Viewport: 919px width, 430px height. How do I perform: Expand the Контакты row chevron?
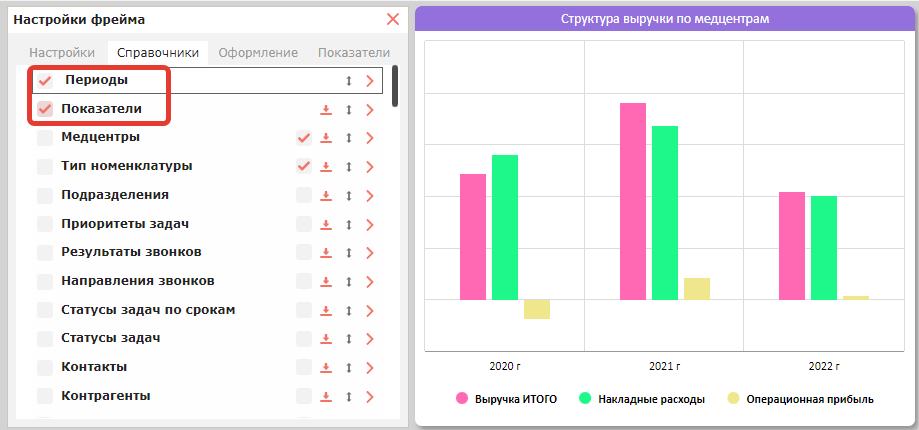point(369,368)
